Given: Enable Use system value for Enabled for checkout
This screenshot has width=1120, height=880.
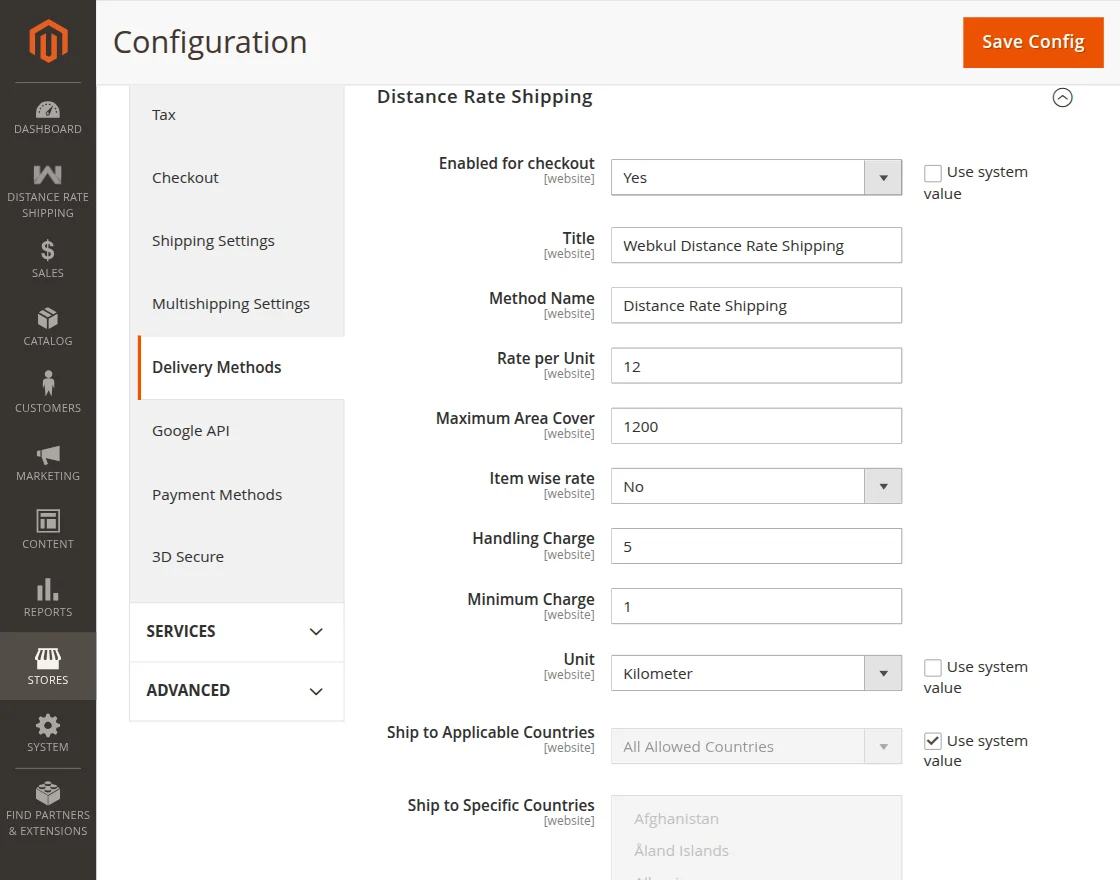Looking at the screenshot, I should 932,172.
